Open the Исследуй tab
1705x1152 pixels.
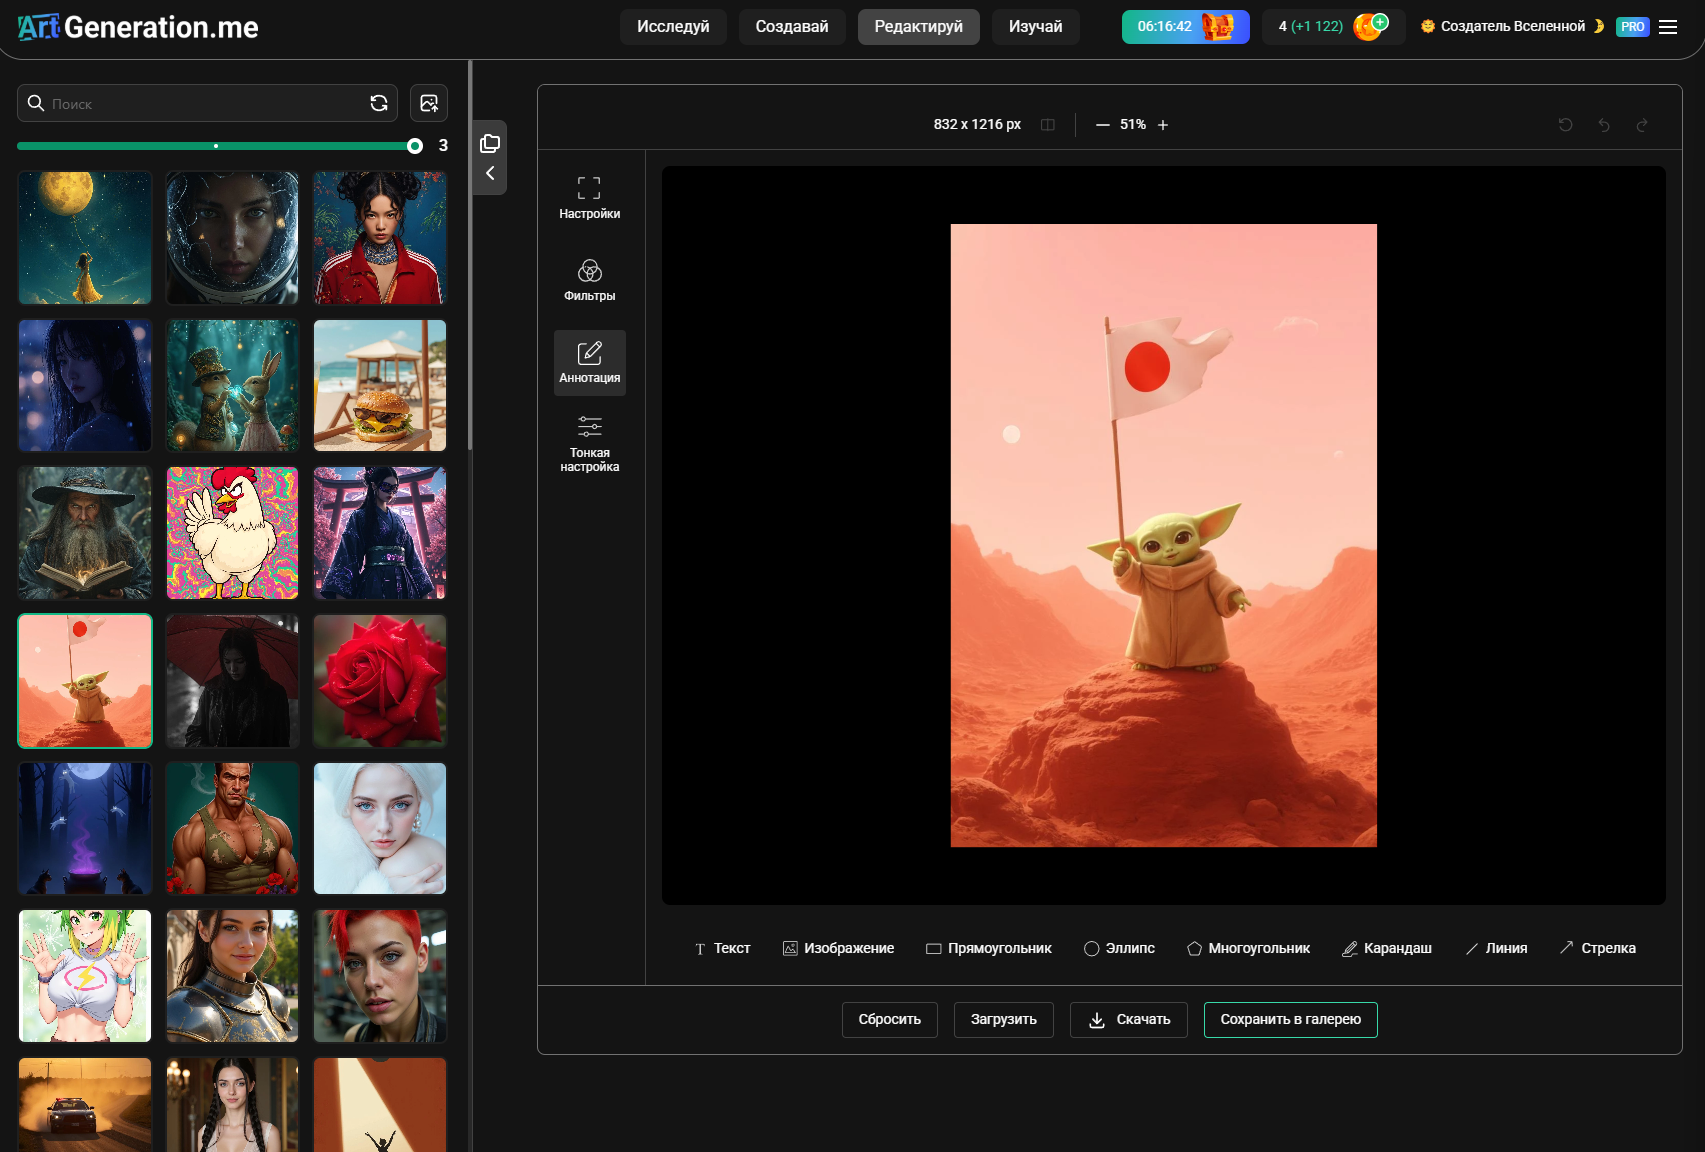tap(673, 27)
